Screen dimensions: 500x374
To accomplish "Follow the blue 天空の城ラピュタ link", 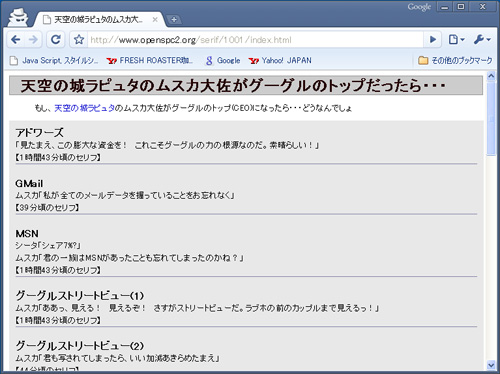I will coord(84,108).
